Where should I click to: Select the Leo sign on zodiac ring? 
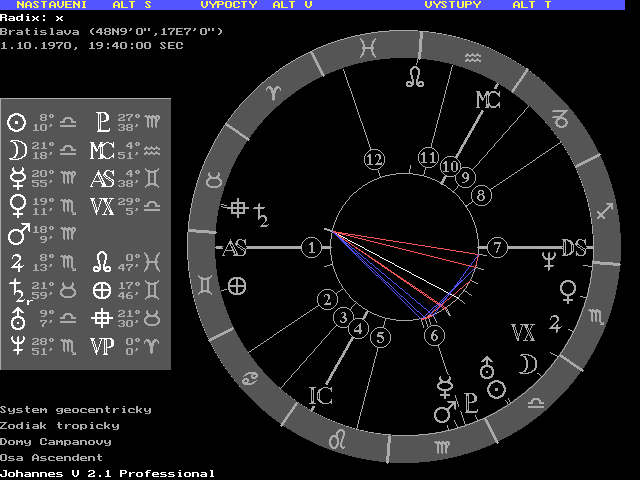point(340,438)
